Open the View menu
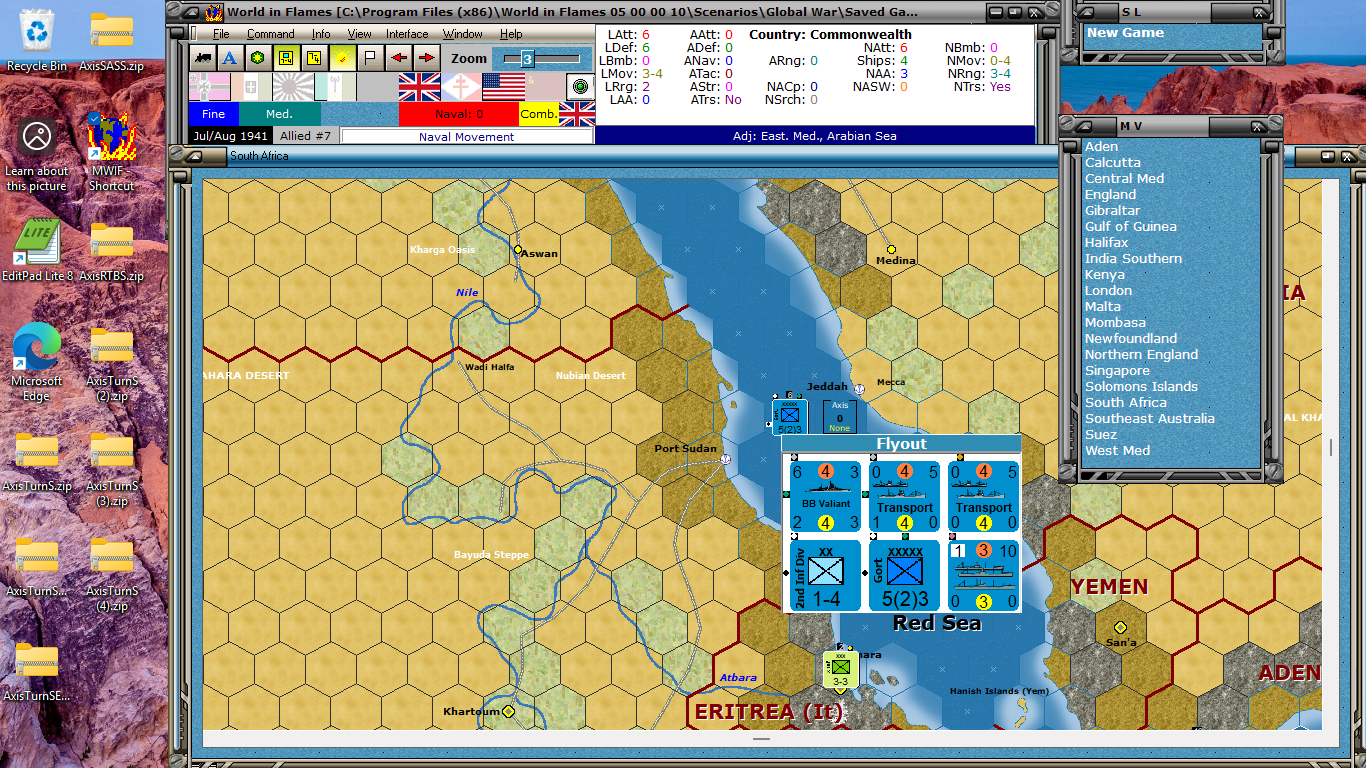 coord(359,34)
